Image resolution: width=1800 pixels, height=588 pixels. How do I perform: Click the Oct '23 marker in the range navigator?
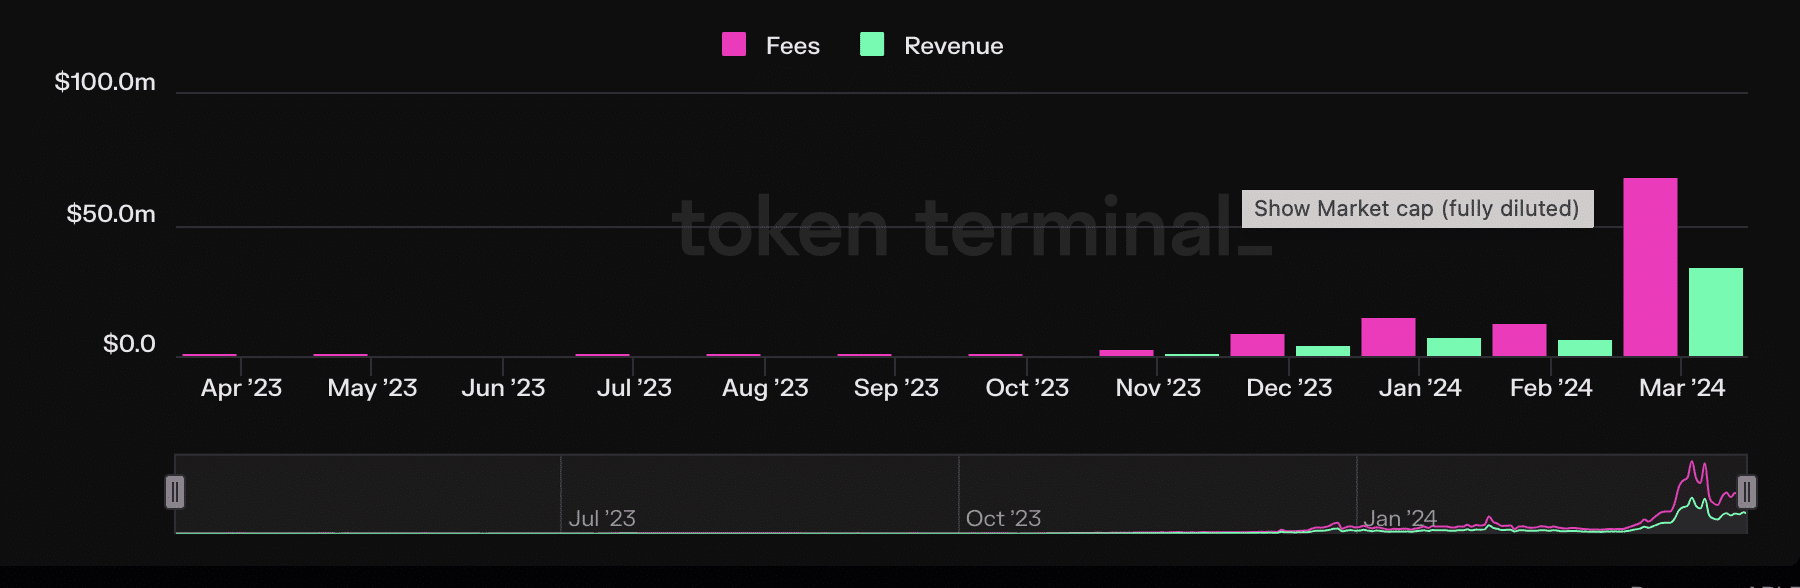pyautogui.click(x=1003, y=518)
